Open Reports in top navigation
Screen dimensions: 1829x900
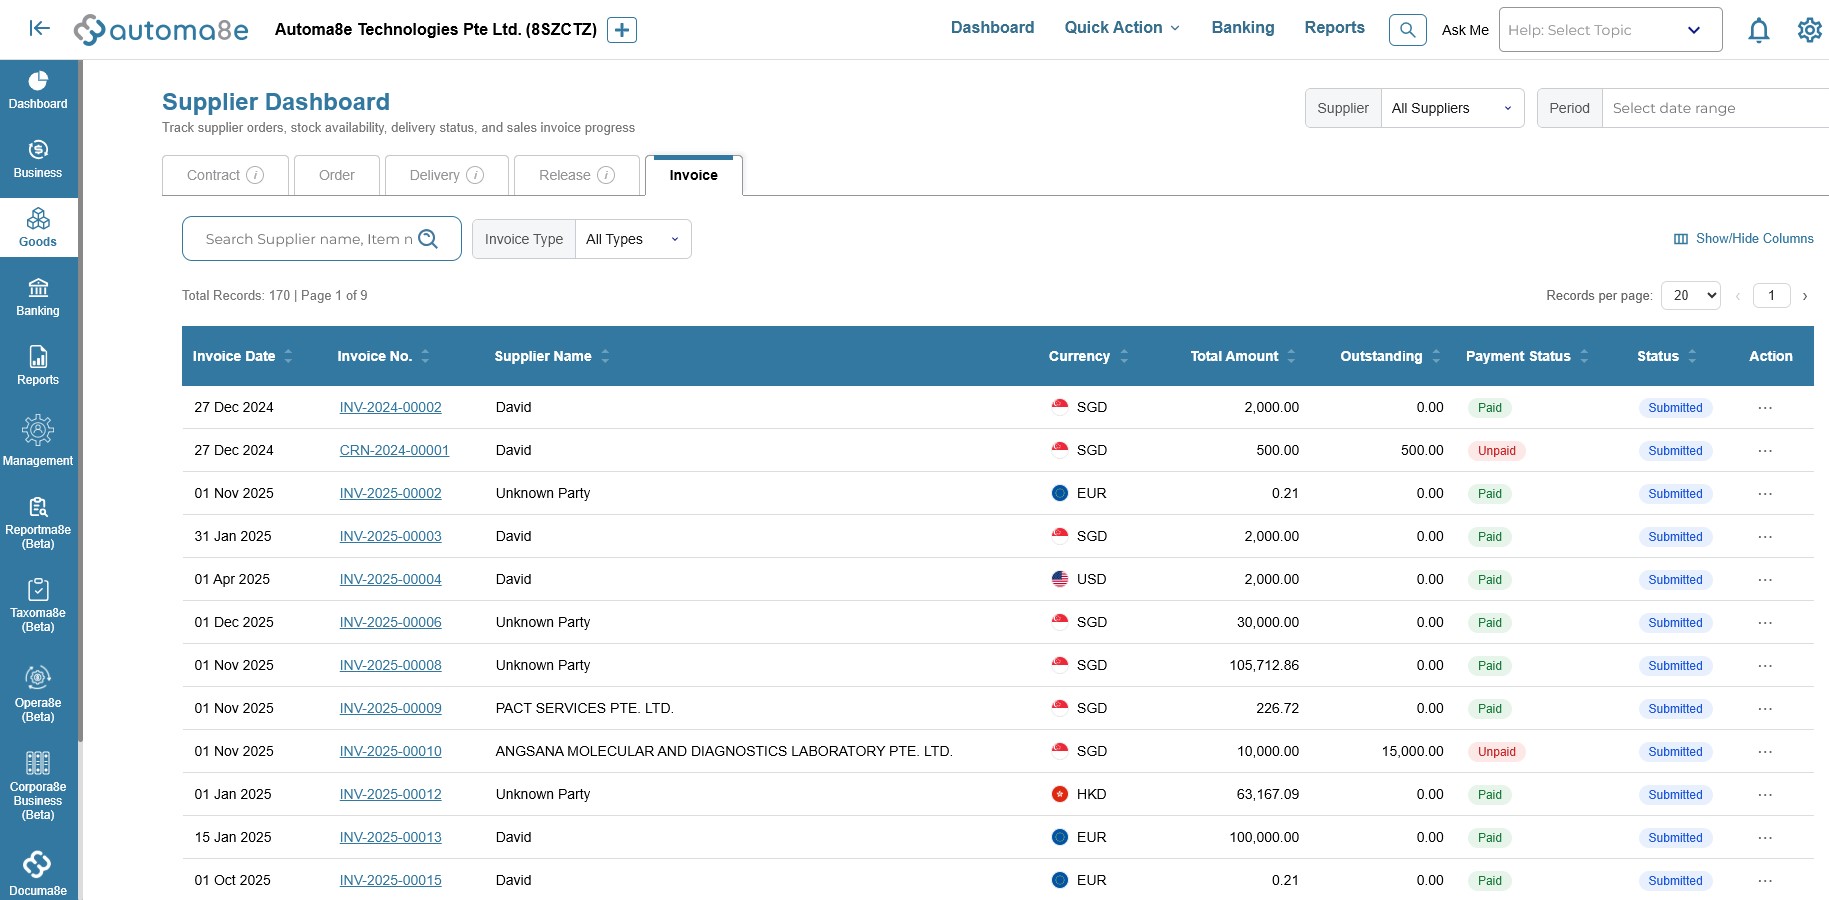[x=1334, y=28]
